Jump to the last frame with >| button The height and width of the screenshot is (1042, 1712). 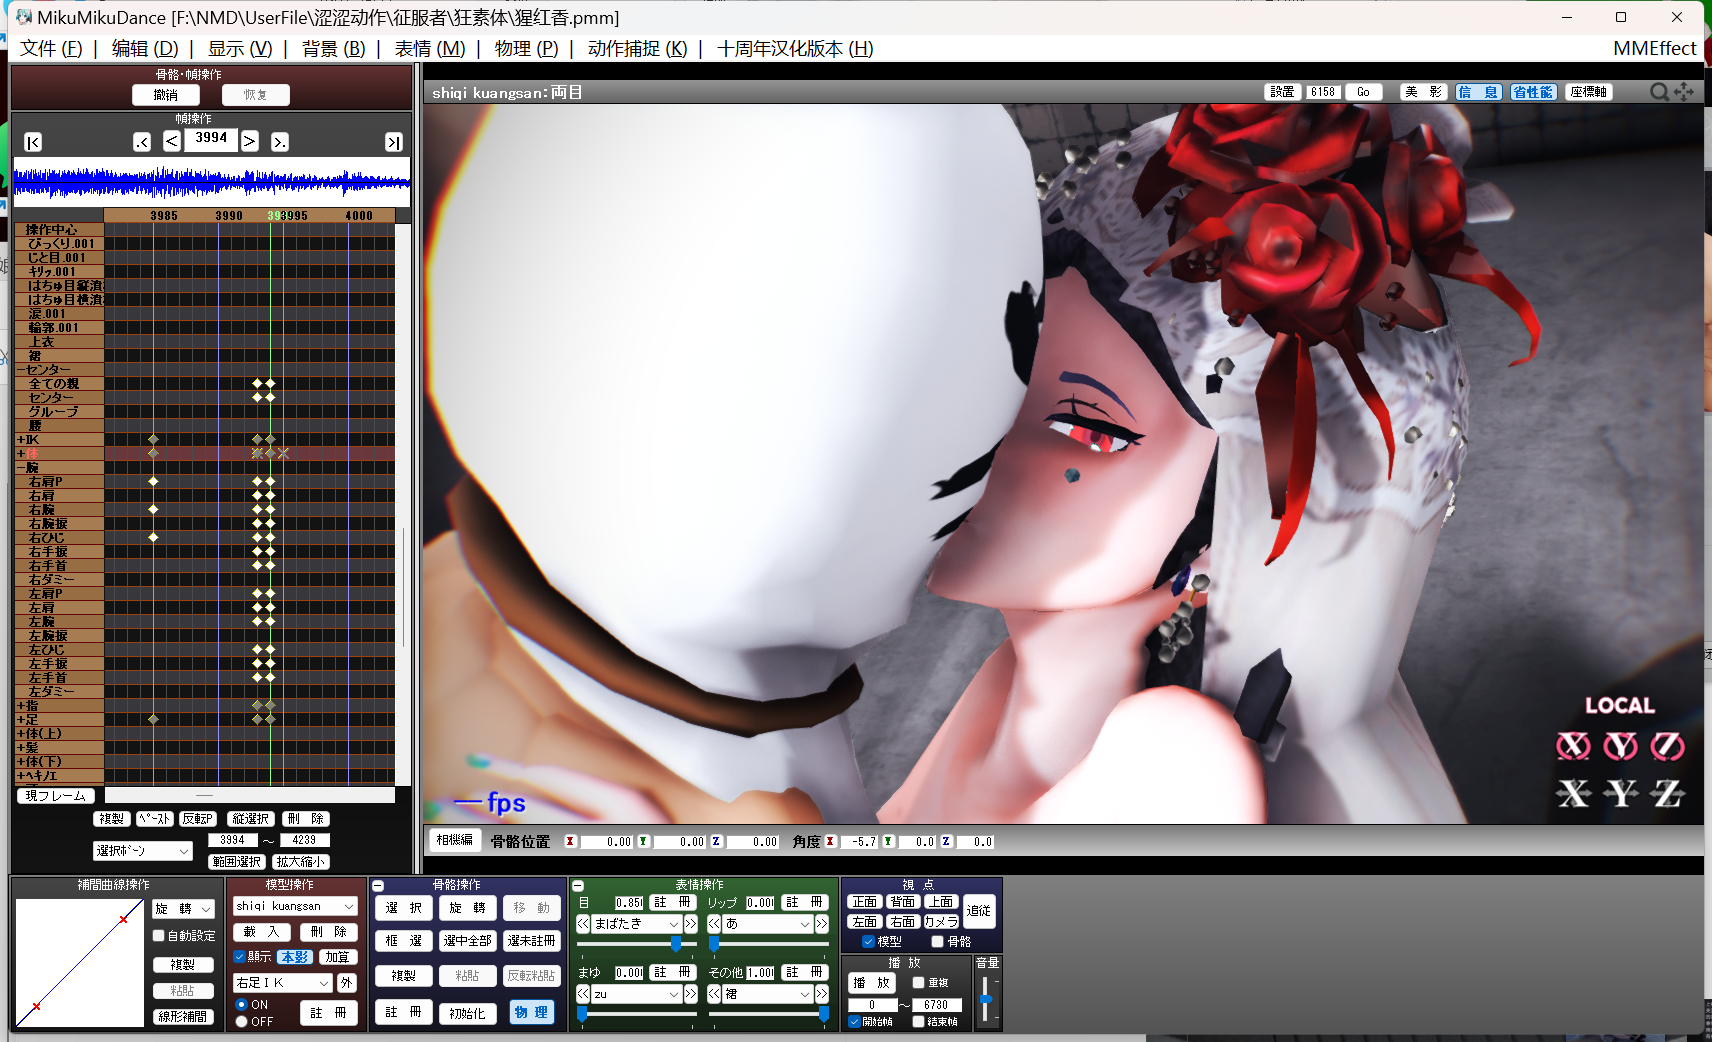click(x=394, y=142)
